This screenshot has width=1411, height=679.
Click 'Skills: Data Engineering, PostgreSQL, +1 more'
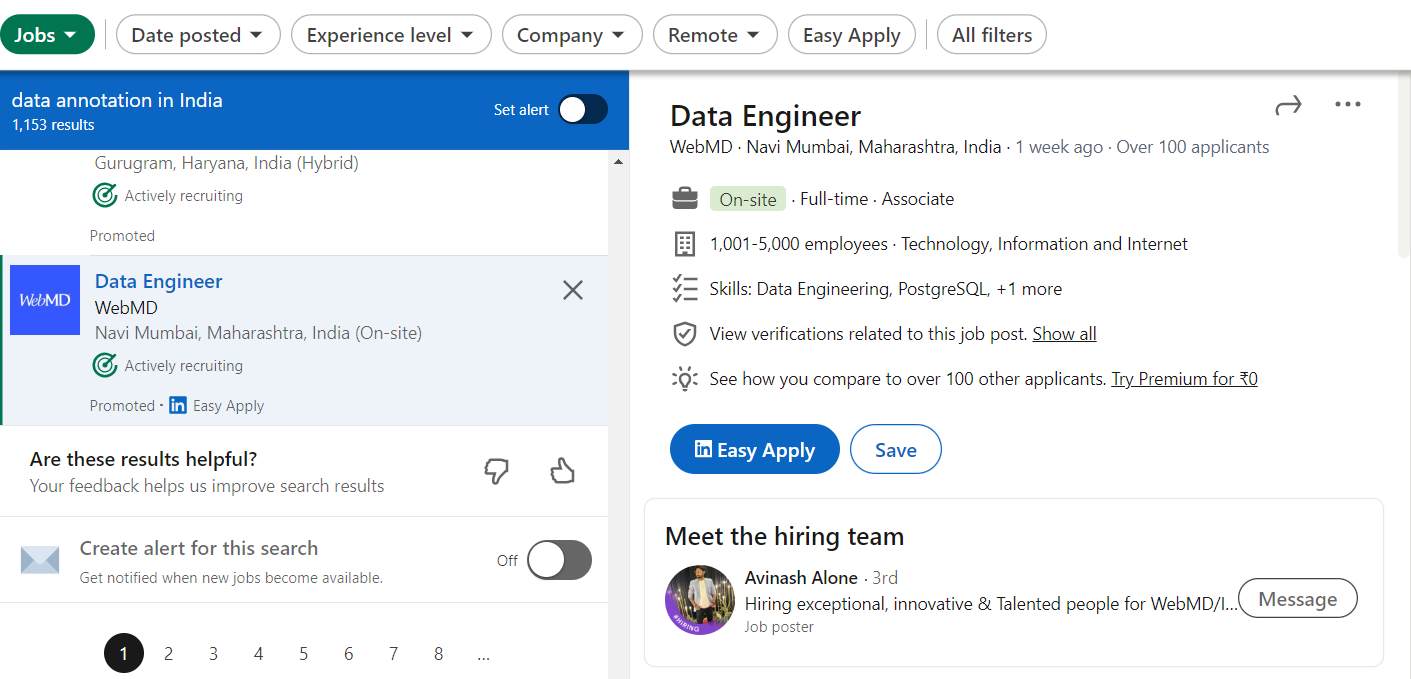click(x=886, y=289)
